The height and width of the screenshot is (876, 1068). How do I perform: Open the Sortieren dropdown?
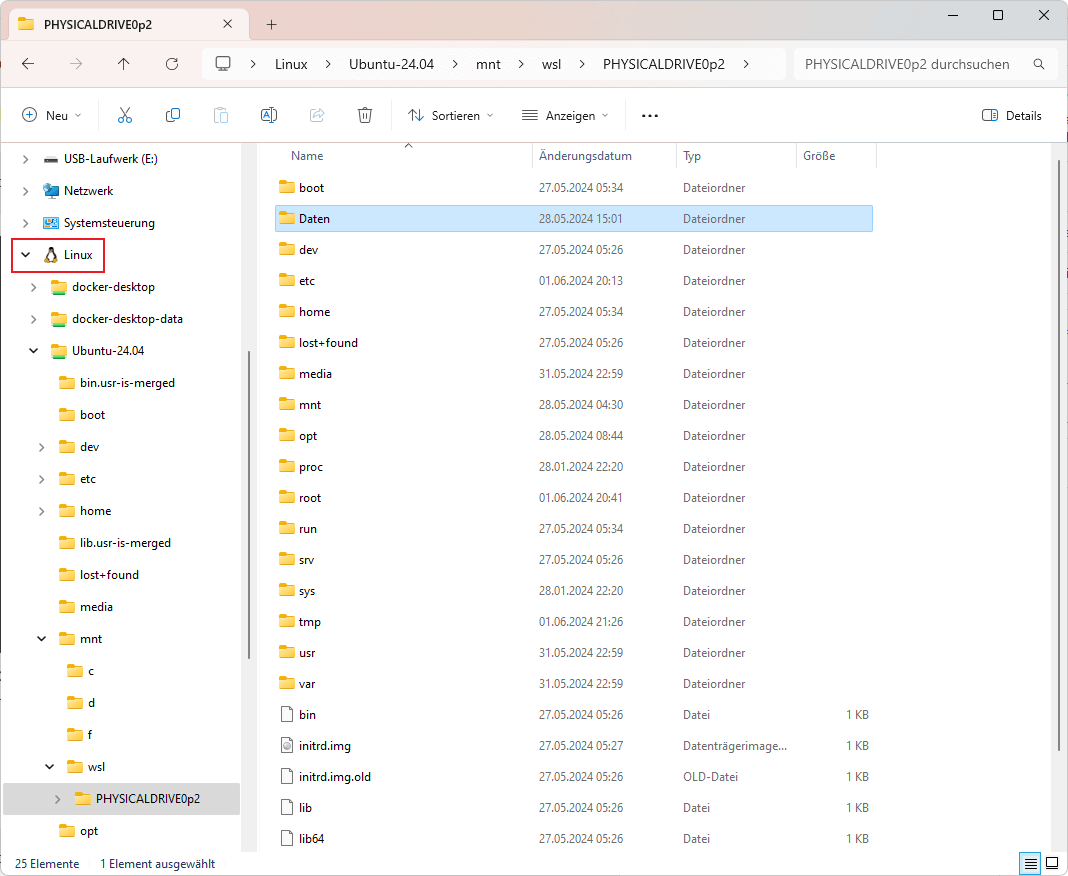pyautogui.click(x=450, y=115)
